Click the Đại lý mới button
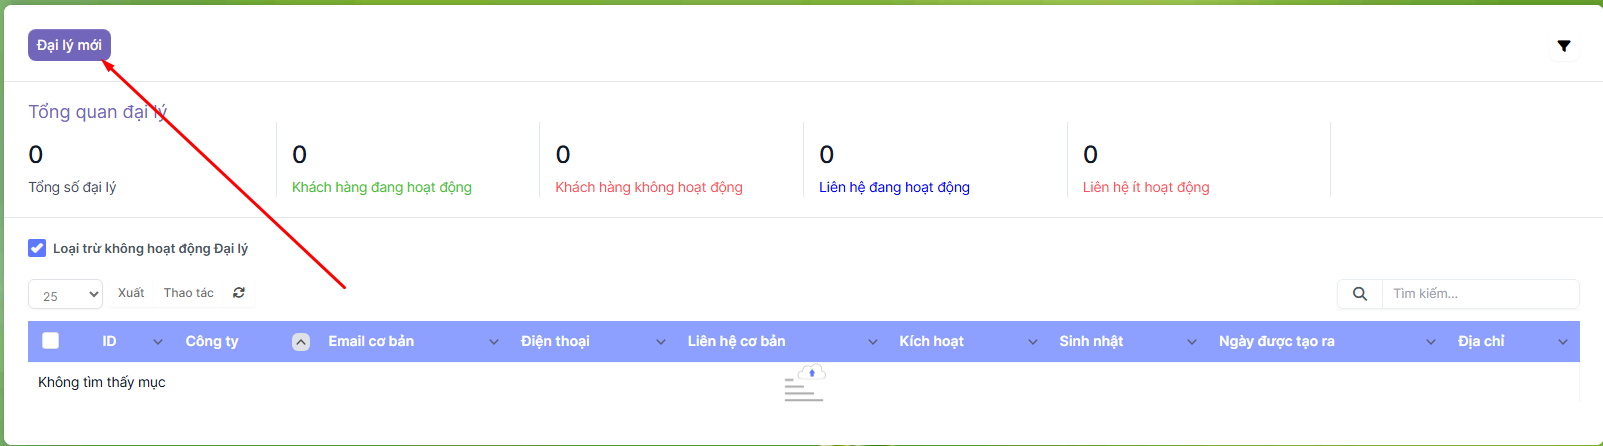The width and height of the screenshot is (1603, 446). point(69,45)
